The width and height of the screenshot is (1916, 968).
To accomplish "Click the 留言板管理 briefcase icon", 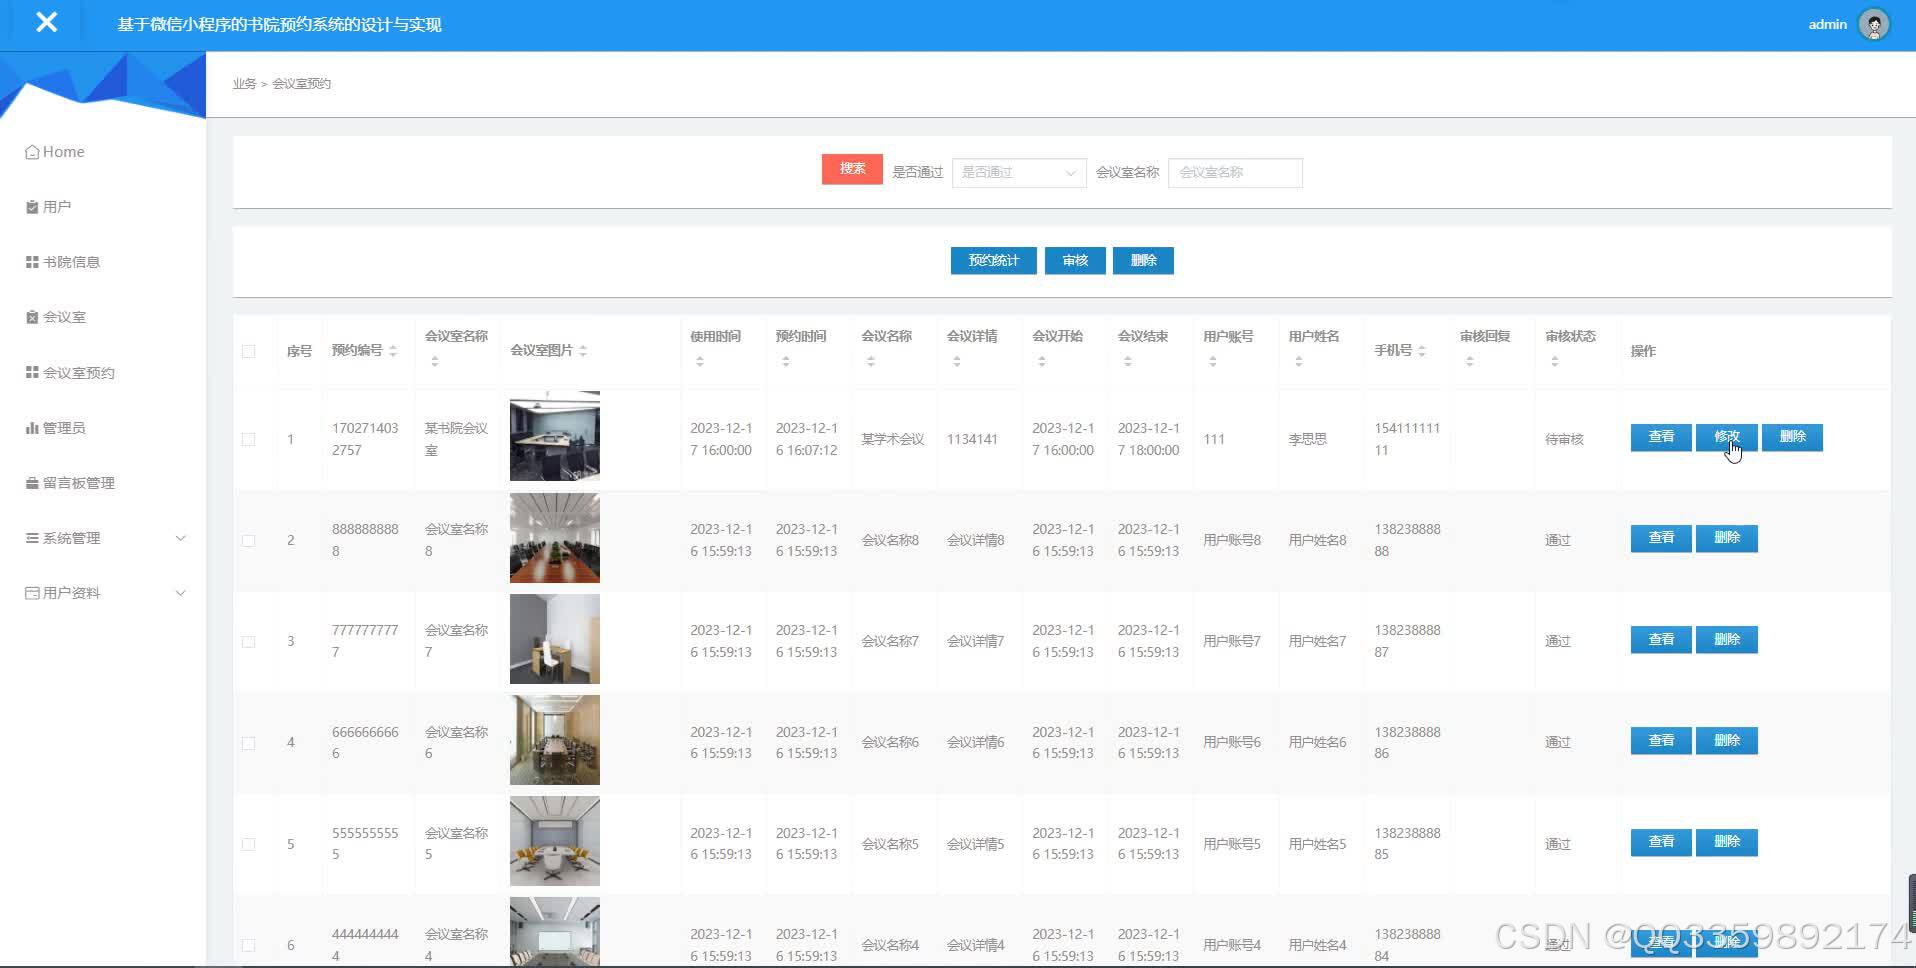I will (x=32, y=483).
